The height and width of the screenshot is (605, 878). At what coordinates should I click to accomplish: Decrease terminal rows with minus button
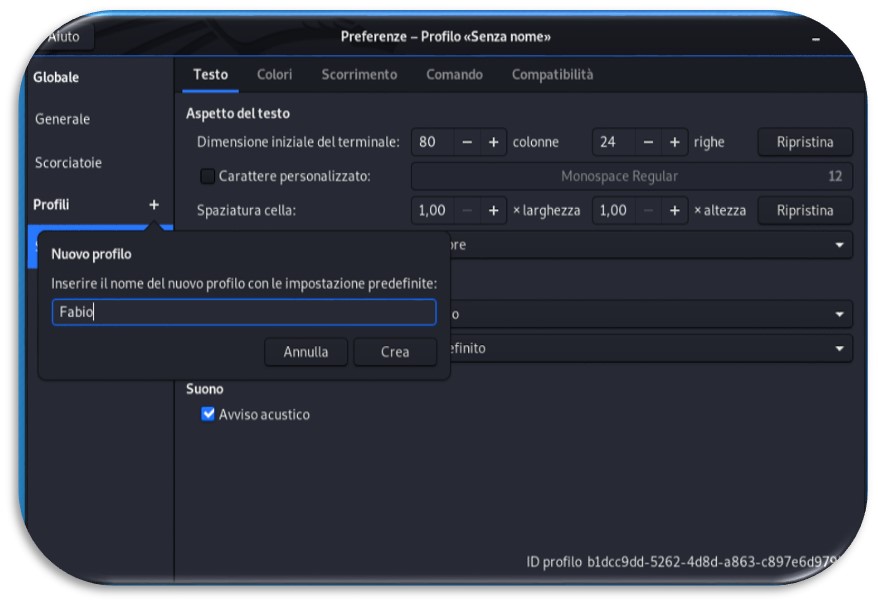[648, 142]
